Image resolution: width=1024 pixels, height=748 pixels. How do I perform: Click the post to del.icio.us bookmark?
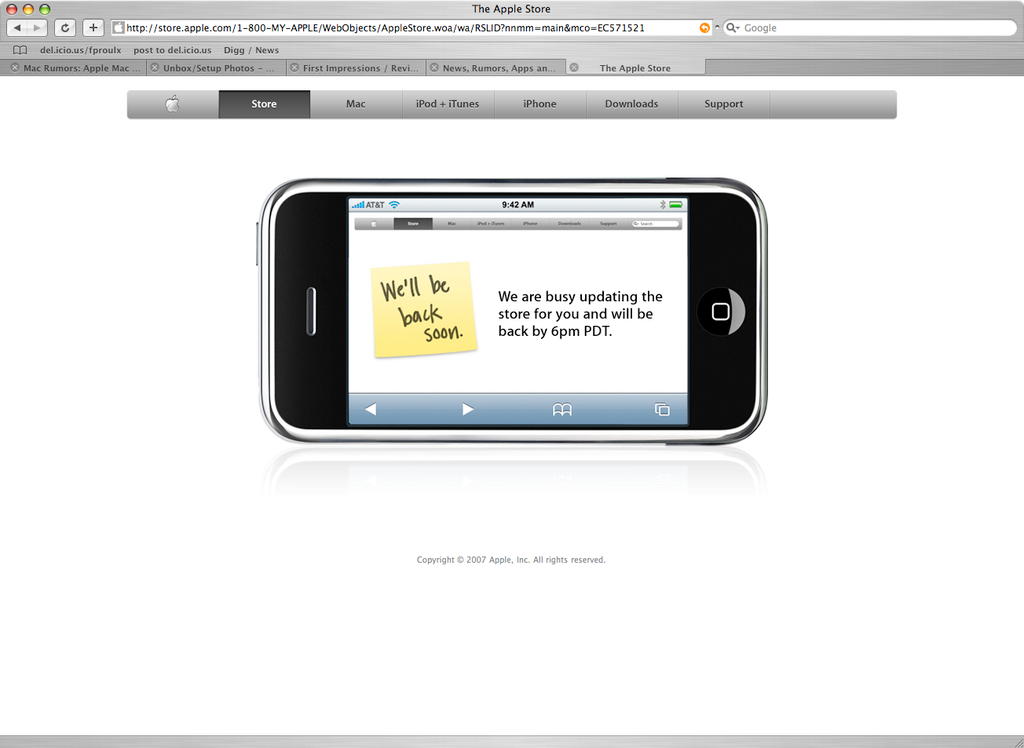pyautogui.click(x=170, y=49)
